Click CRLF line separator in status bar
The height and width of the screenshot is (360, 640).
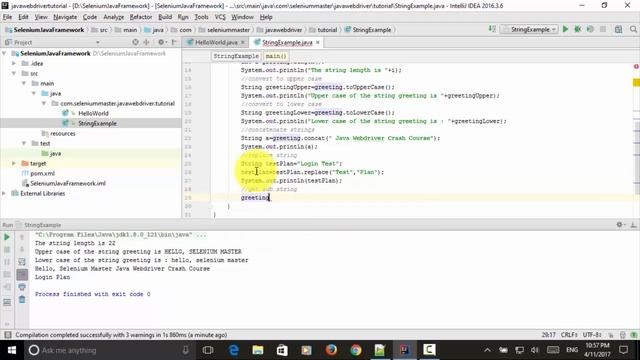click(x=569, y=335)
